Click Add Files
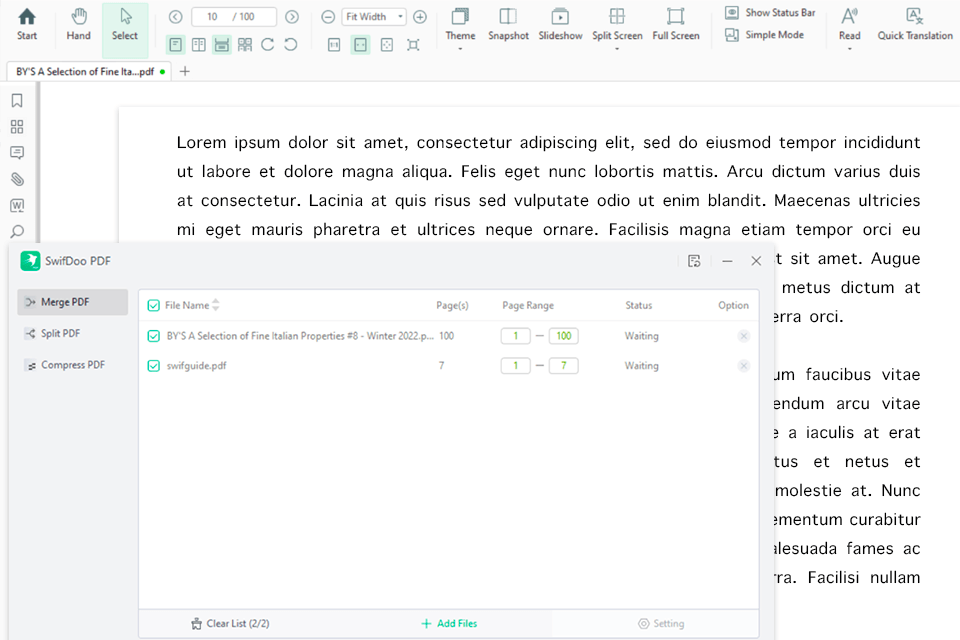 (x=449, y=623)
